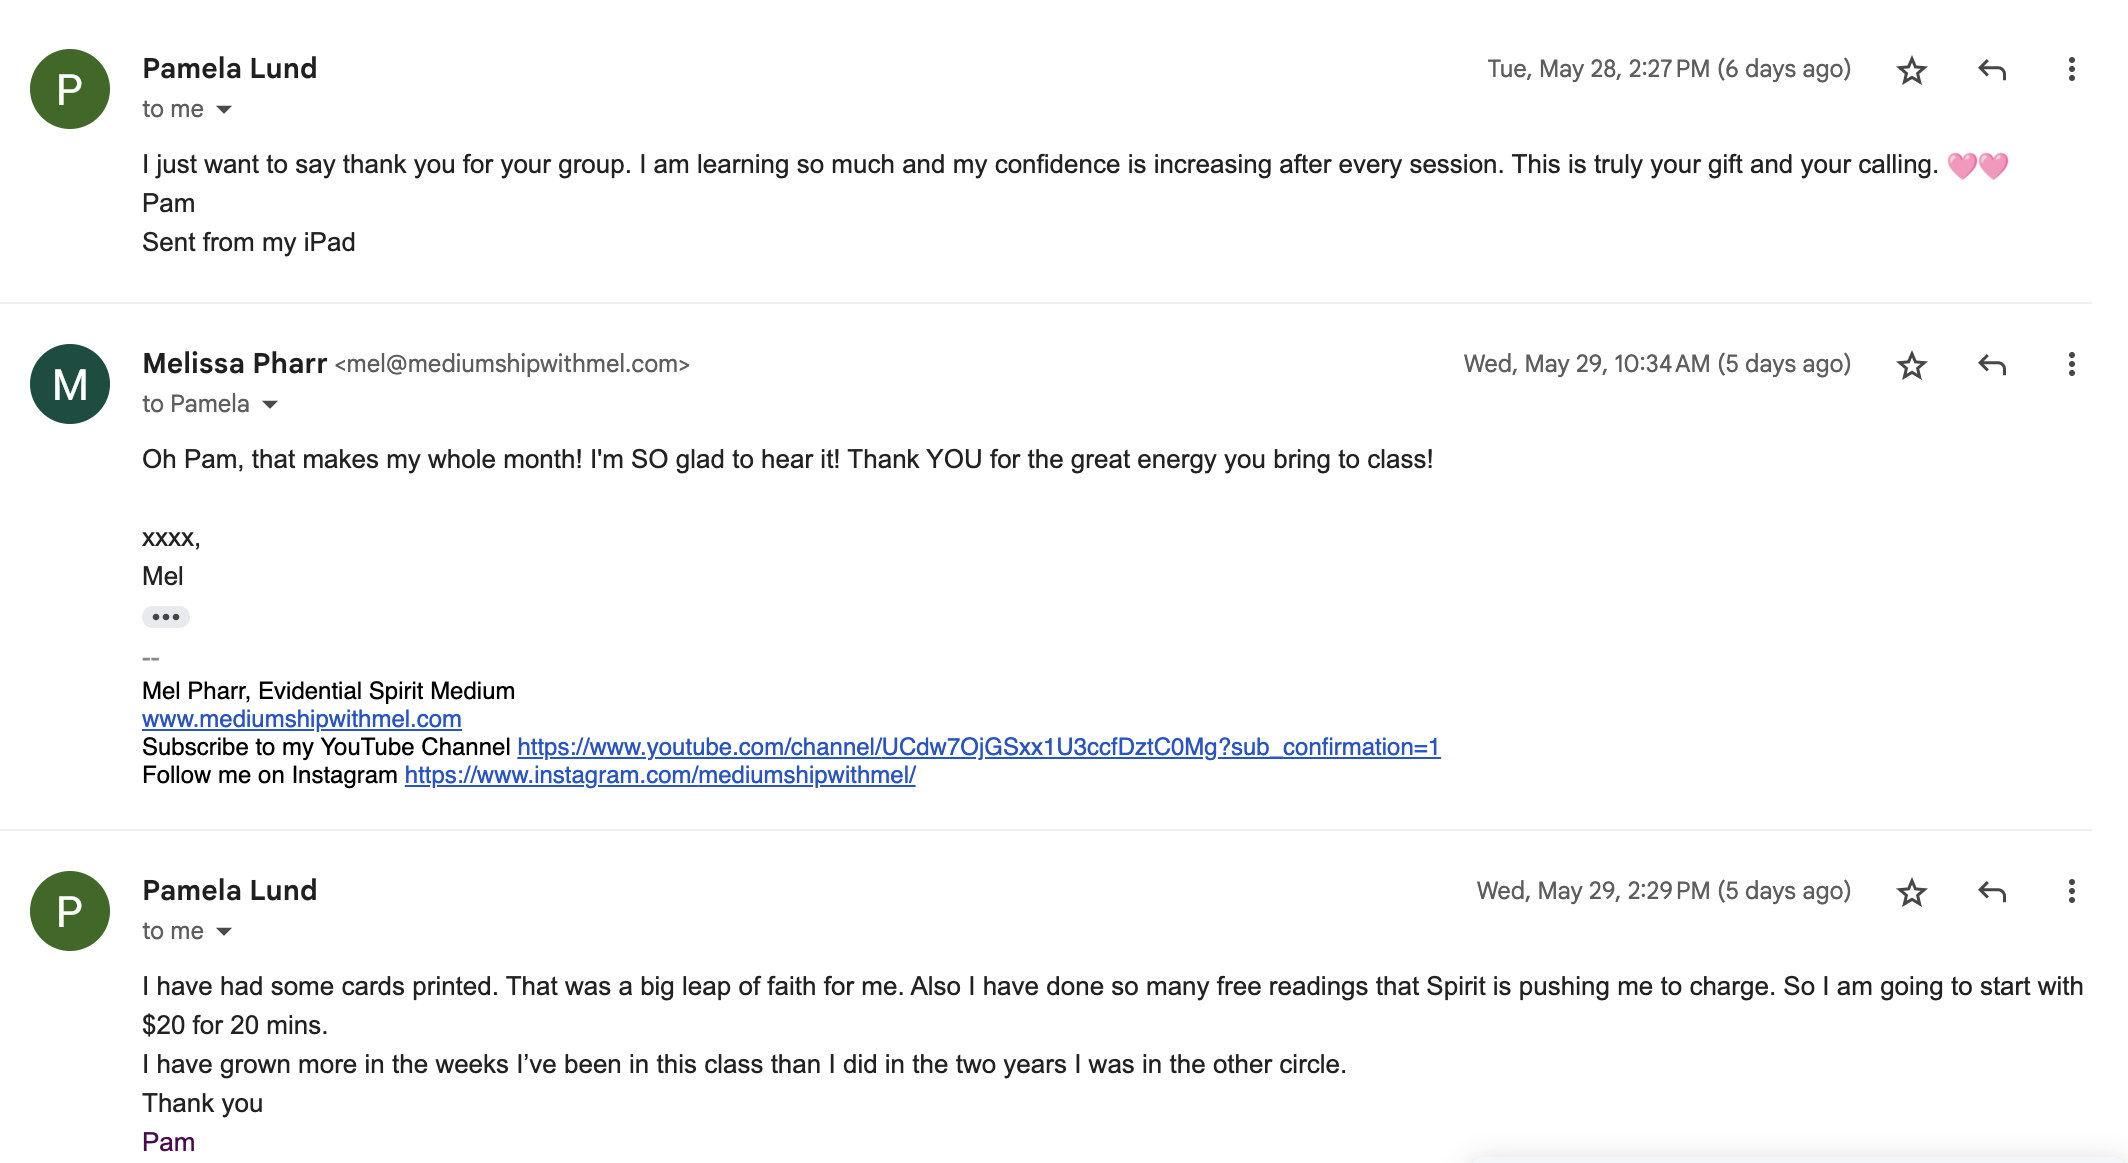
Task: Open more options for Melissa's email
Action: [x=2071, y=364]
